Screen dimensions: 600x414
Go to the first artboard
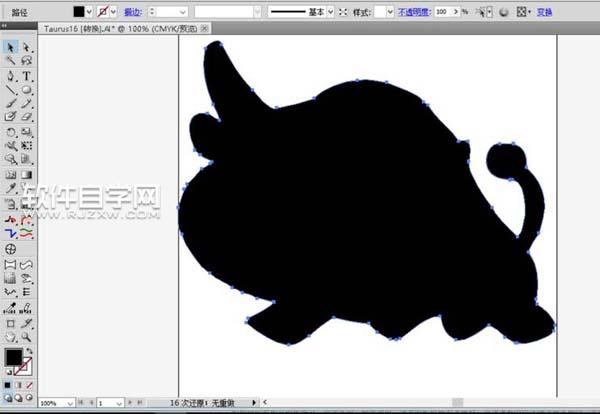pyautogui.click(x=81, y=403)
